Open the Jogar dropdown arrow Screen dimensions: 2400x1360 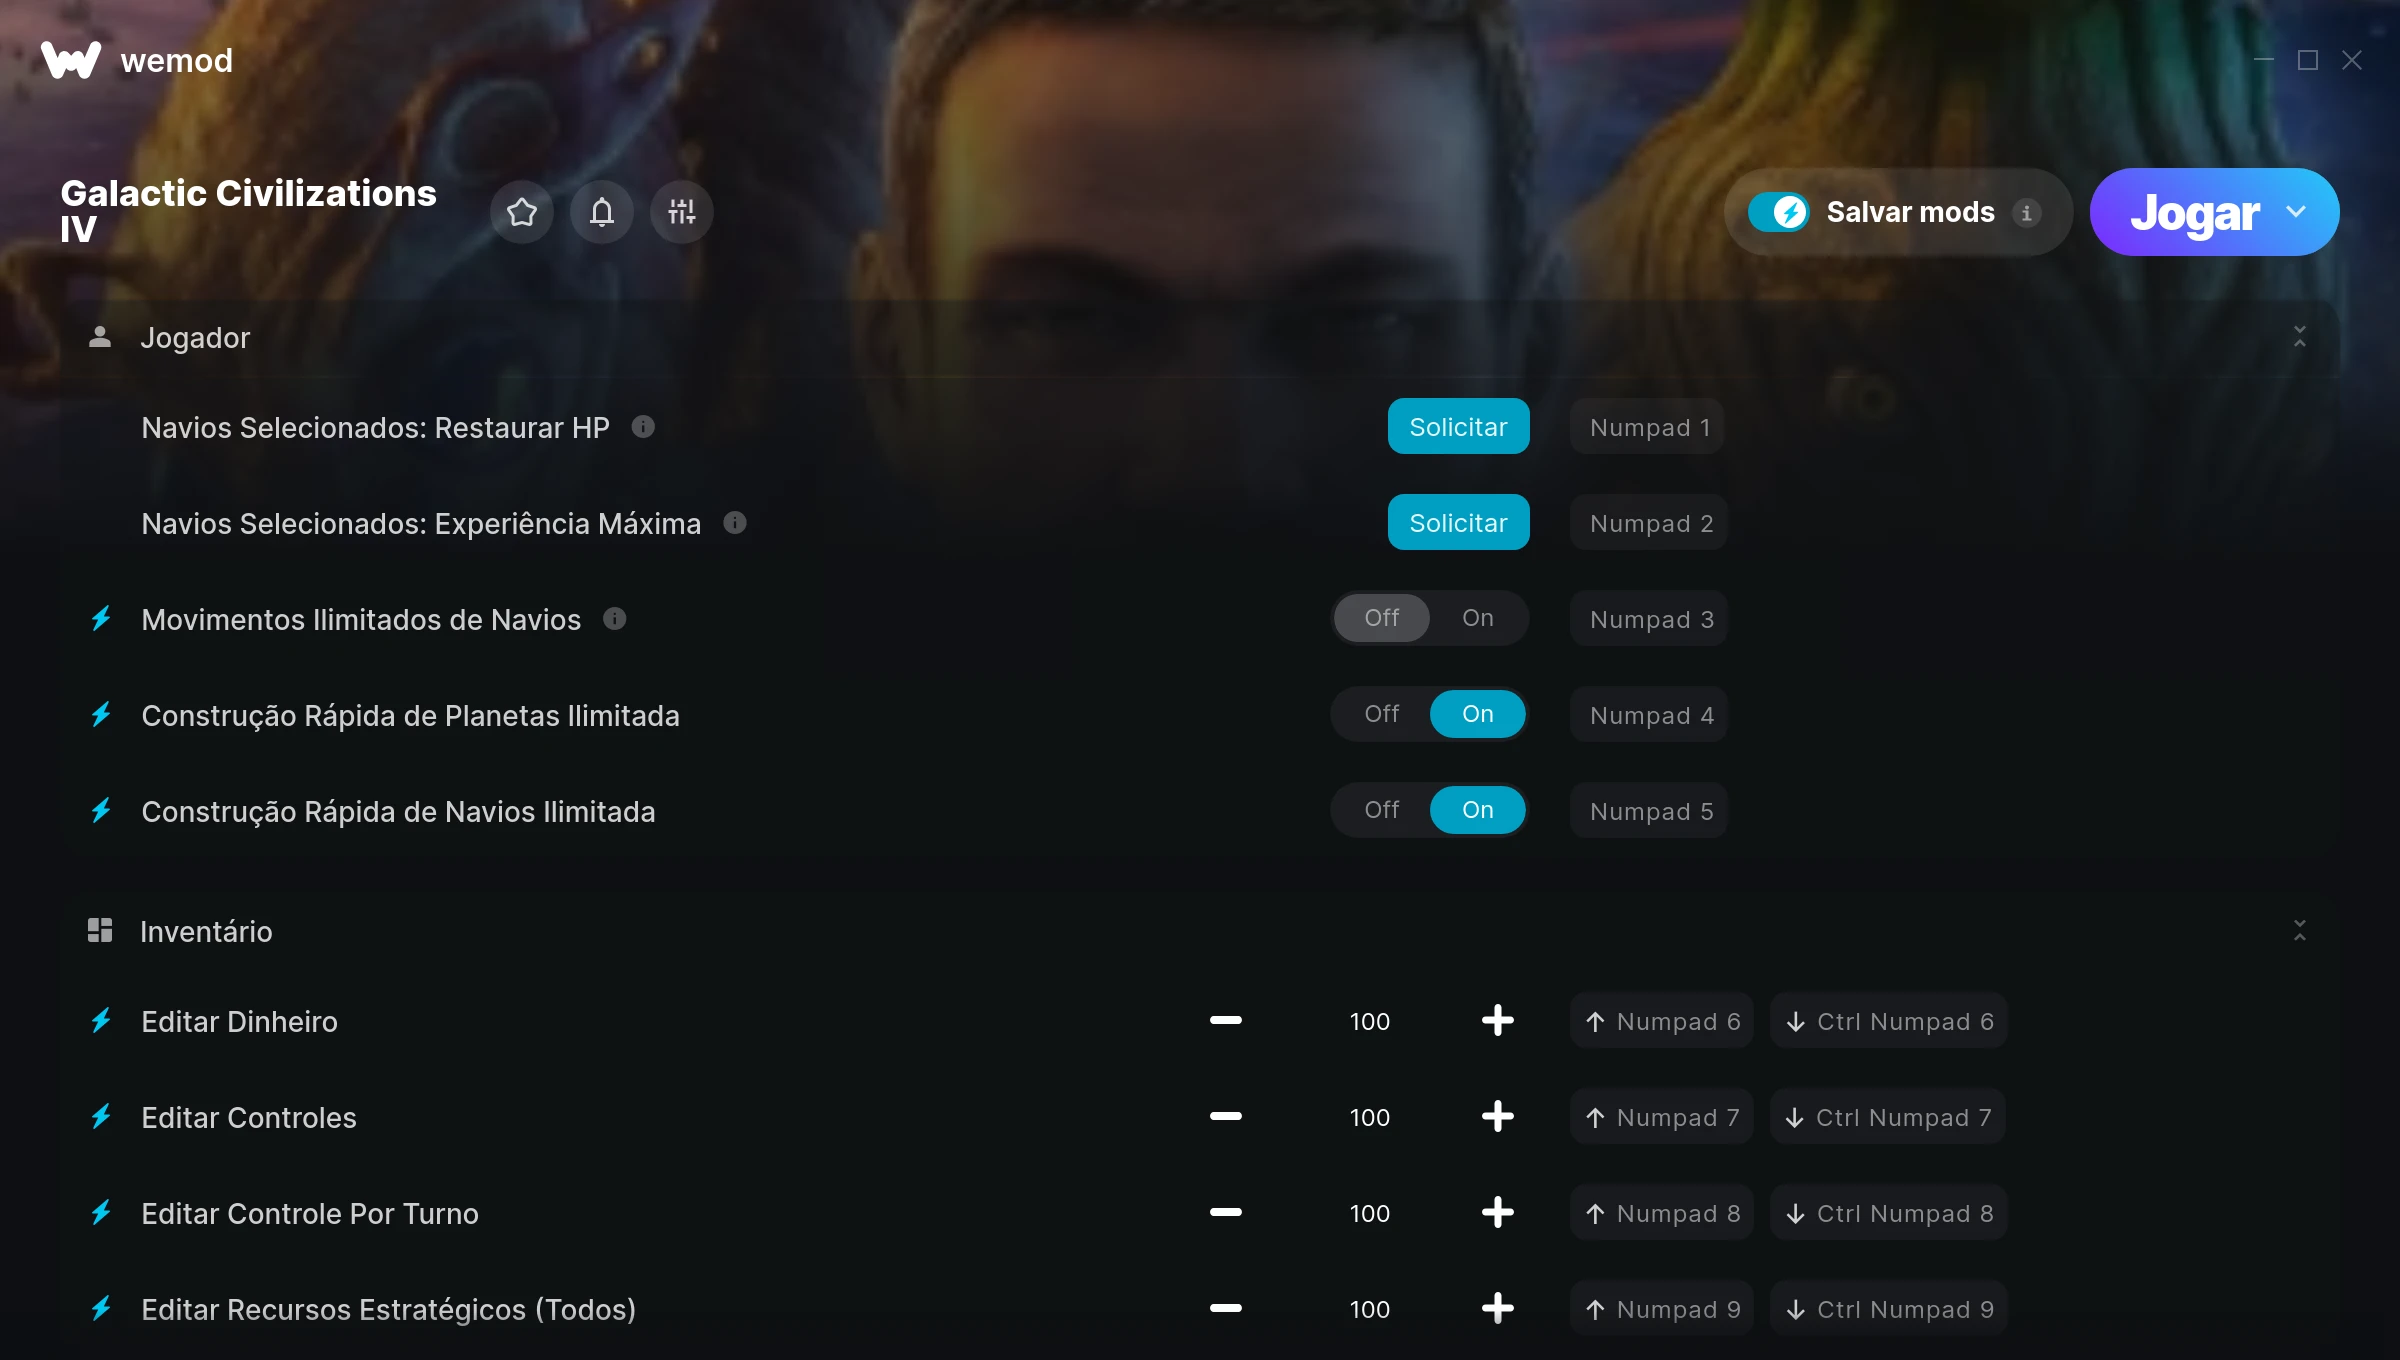pyautogui.click(x=2297, y=212)
